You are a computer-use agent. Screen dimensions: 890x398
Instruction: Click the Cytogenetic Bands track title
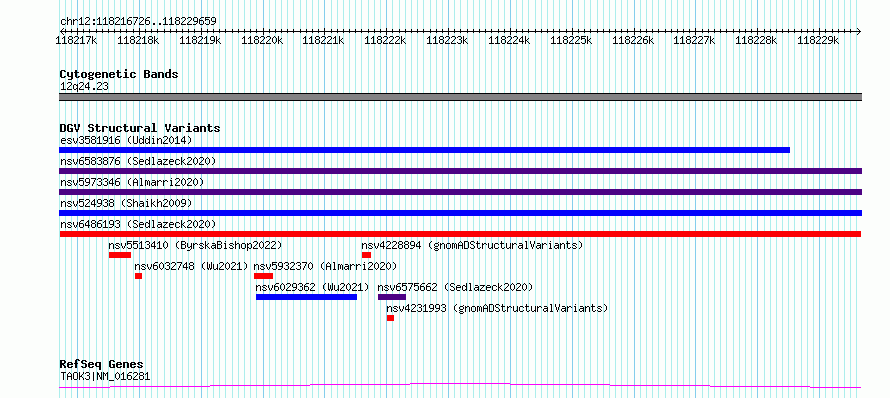(119, 74)
